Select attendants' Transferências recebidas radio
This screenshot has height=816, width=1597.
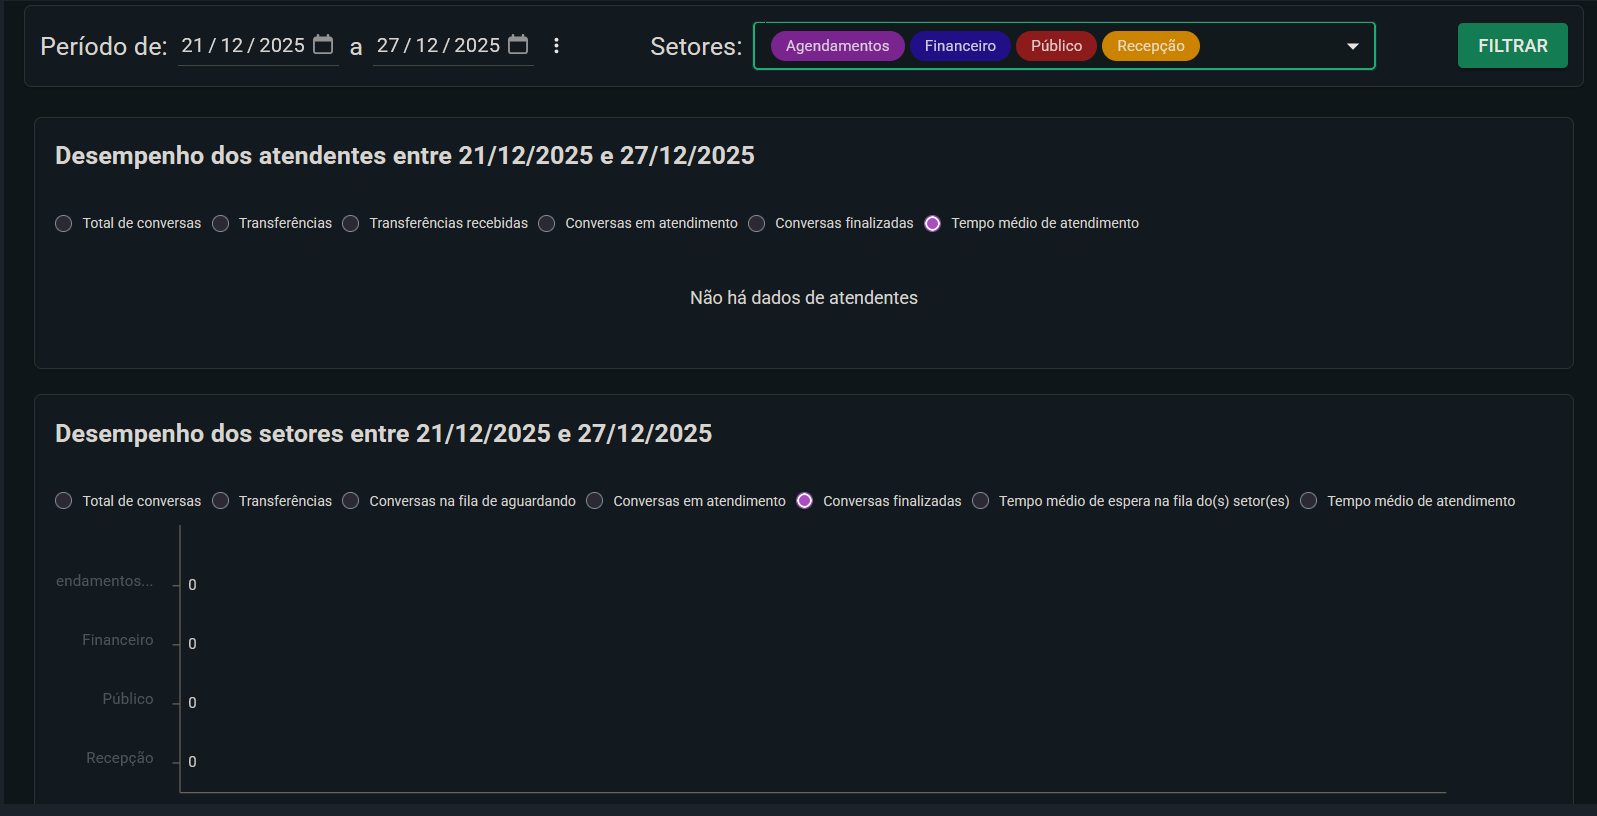click(351, 224)
